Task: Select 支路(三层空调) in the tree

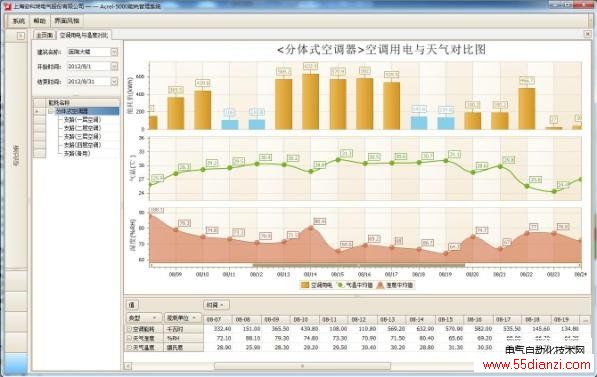Action: click(x=82, y=136)
